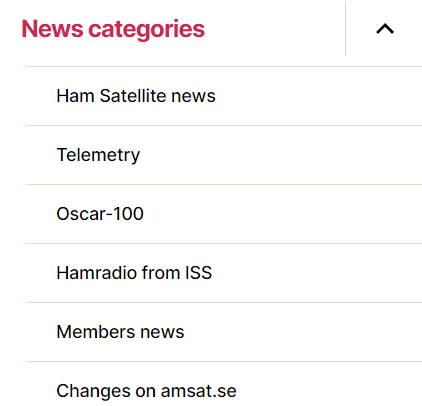Visit the Members news link
The image size is (422, 406).
(x=120, y=332)
